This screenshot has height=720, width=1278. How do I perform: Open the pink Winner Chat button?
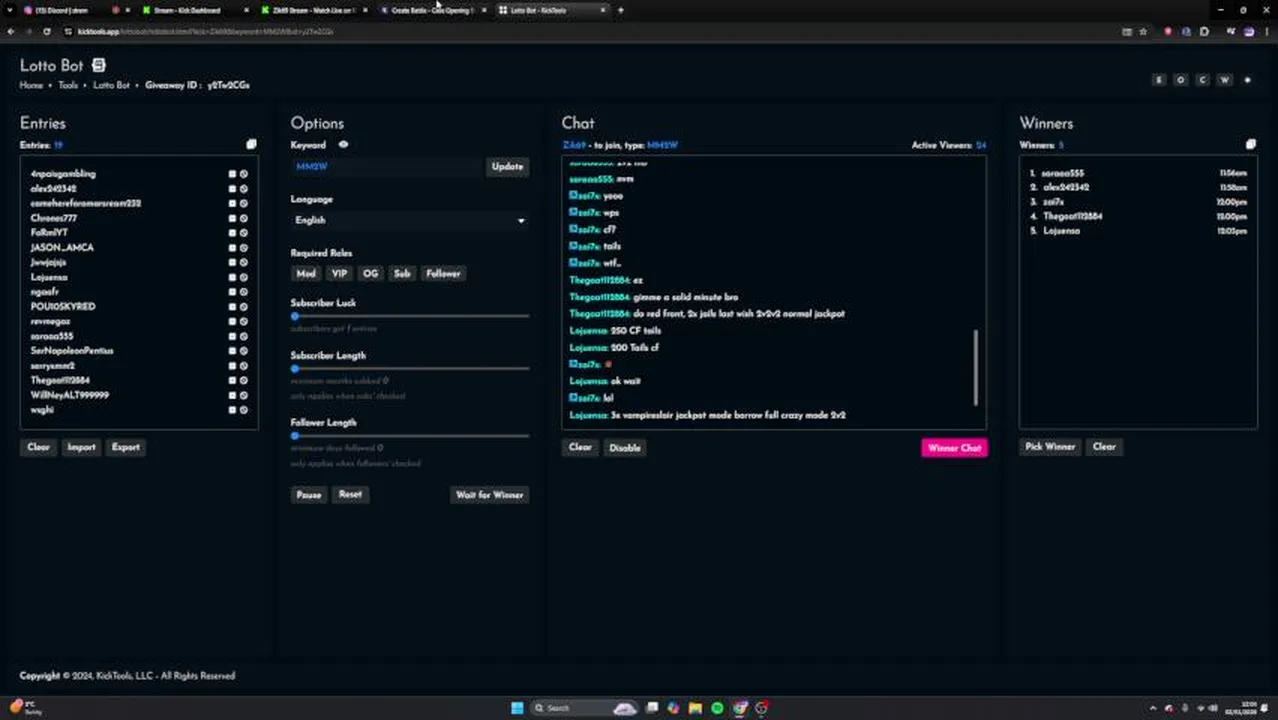954,448
